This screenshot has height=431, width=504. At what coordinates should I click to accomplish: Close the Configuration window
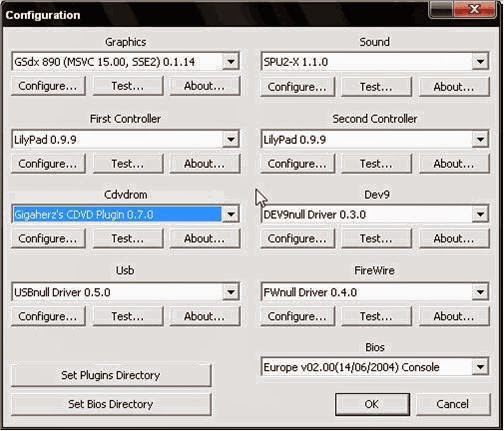(x=474, y=9)
